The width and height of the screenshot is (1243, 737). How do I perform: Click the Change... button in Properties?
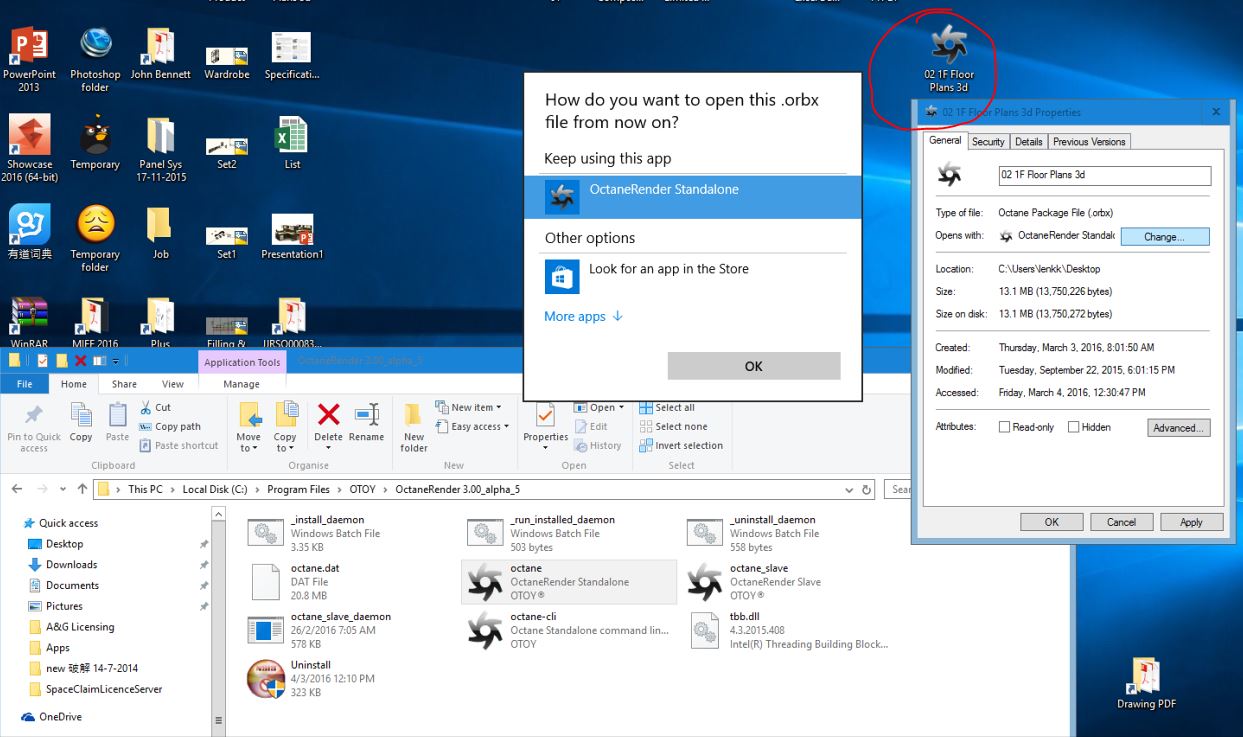click(x=1164, y=237)
